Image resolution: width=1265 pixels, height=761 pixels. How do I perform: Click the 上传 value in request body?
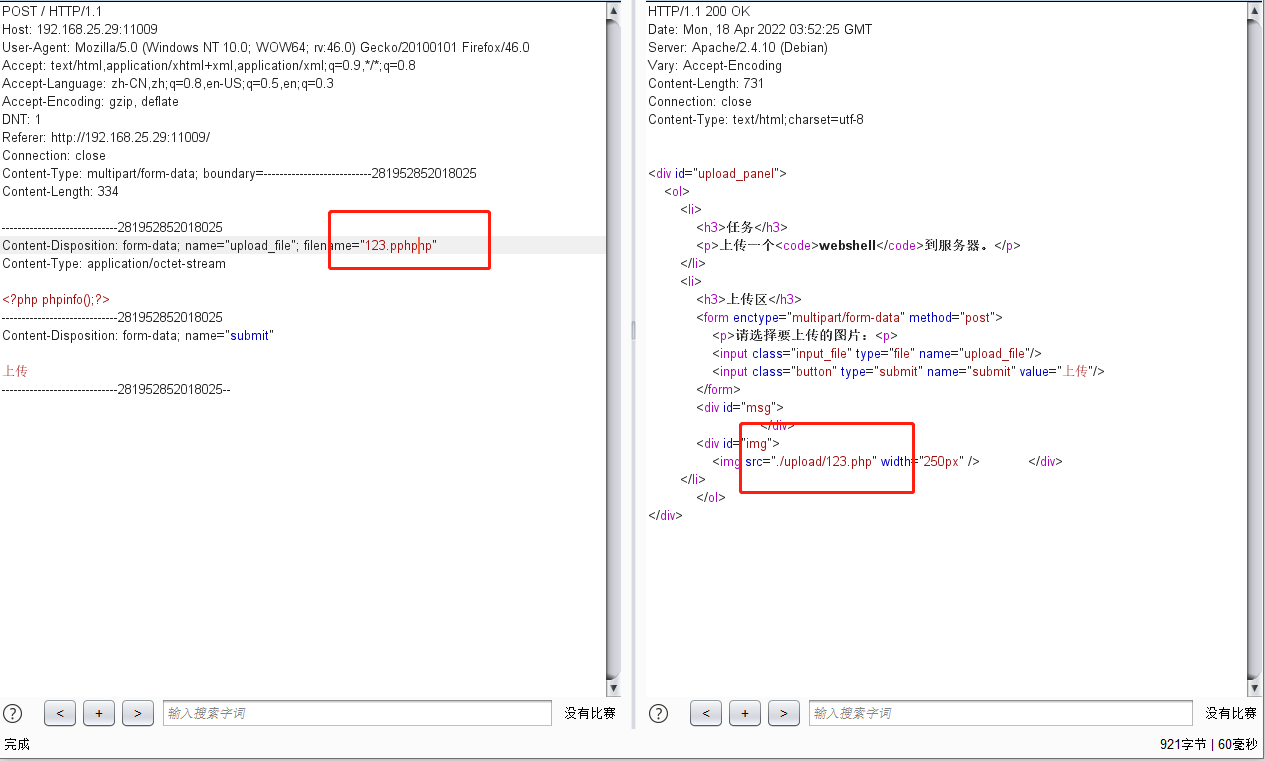[x=15, y=371]
